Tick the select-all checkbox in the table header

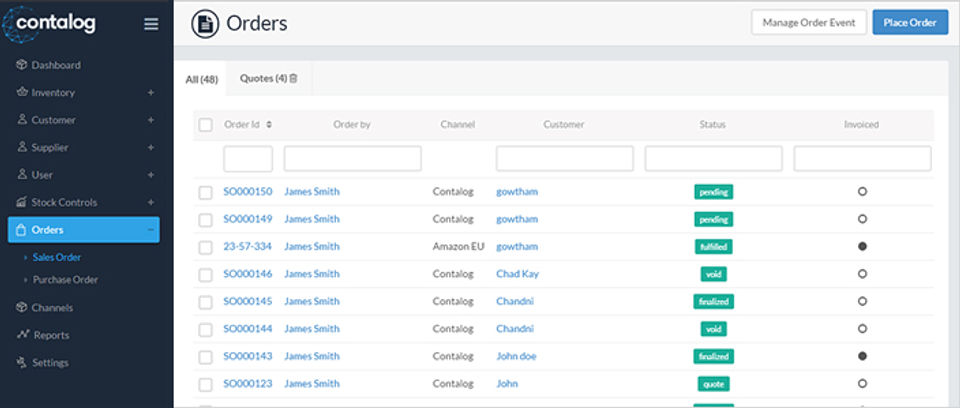(205, 125)
